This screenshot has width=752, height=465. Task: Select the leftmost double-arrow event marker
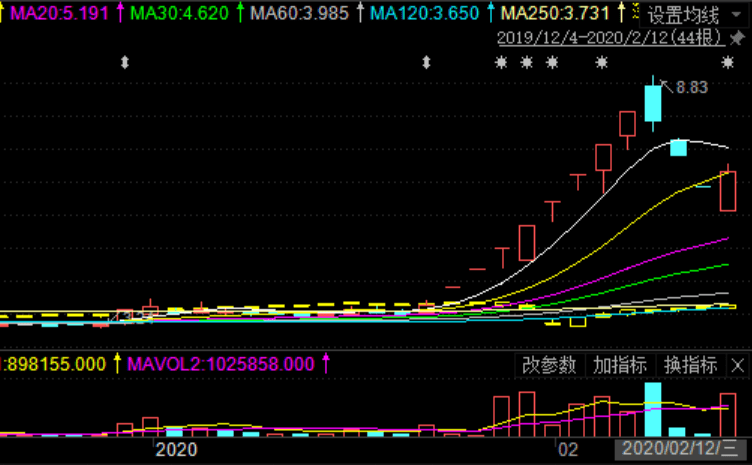(125, 62)
